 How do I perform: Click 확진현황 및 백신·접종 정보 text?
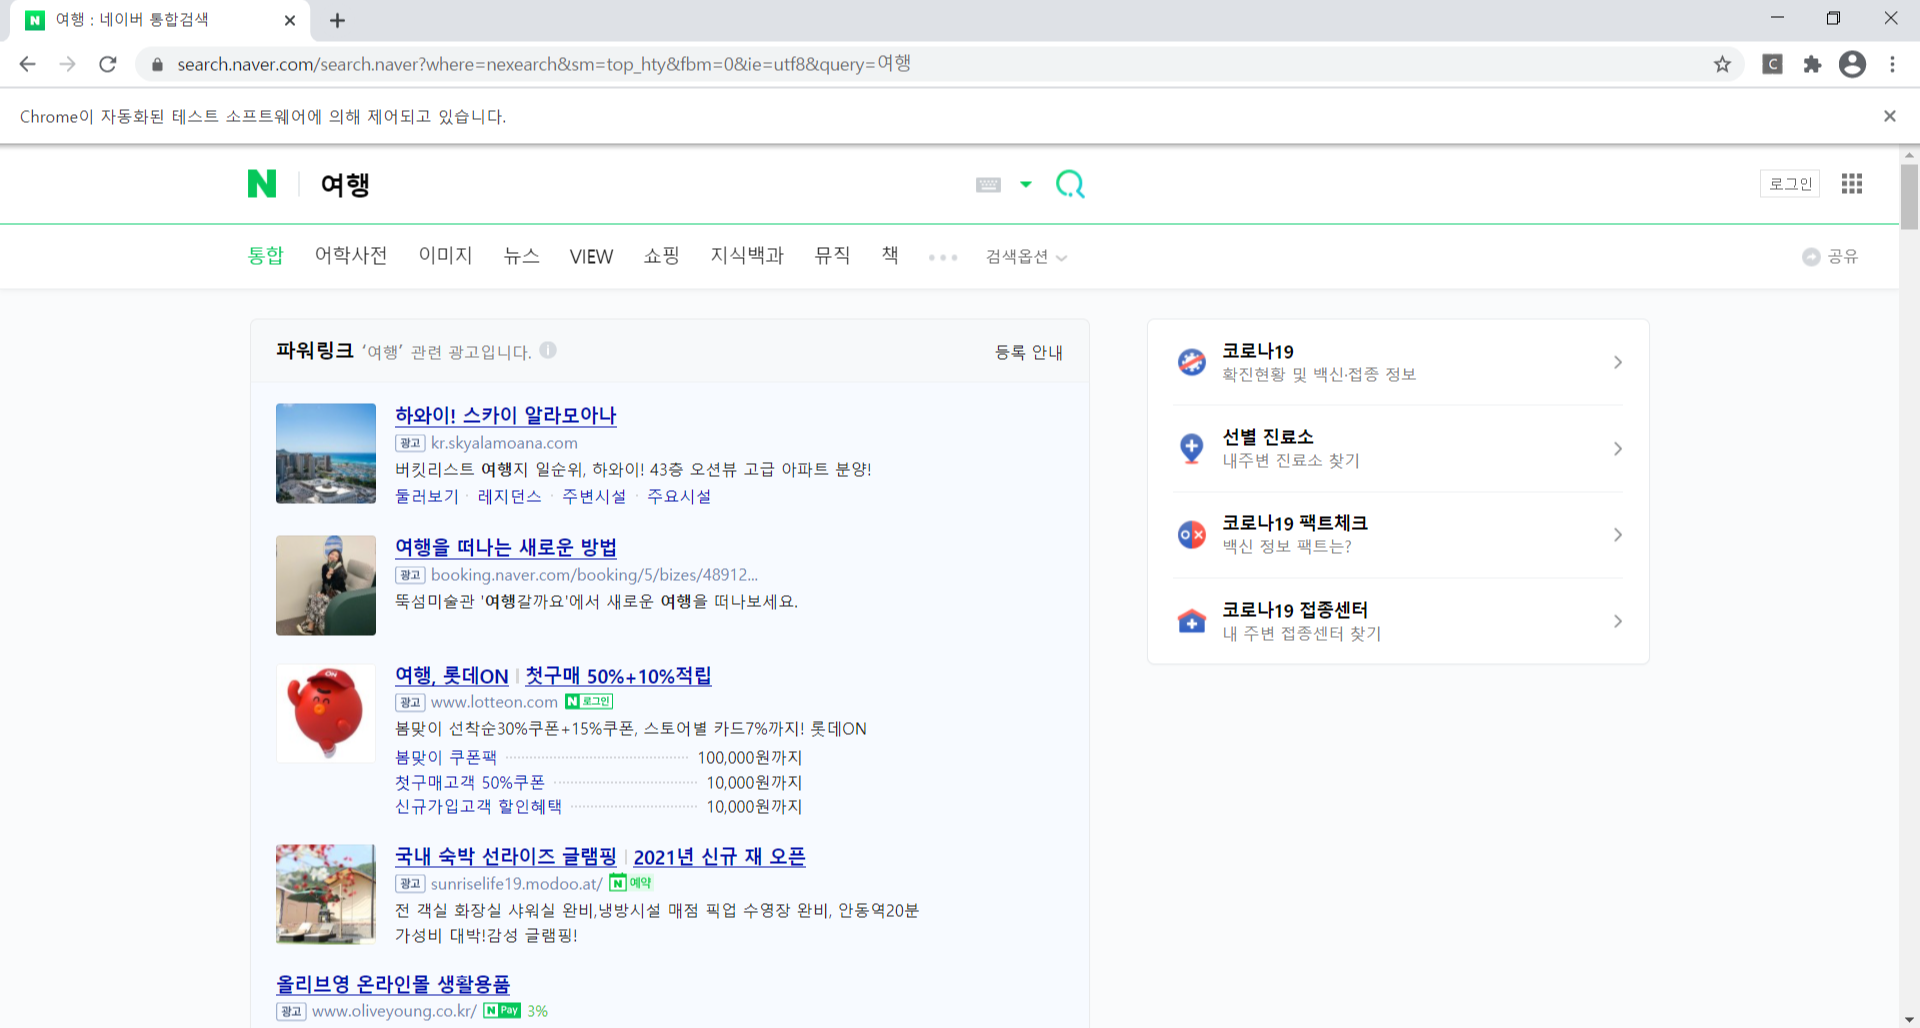click(1318, 374)
